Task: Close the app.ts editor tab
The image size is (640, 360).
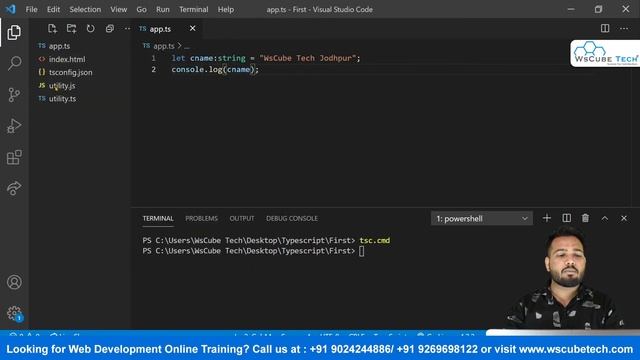Action: coord(193,28)
